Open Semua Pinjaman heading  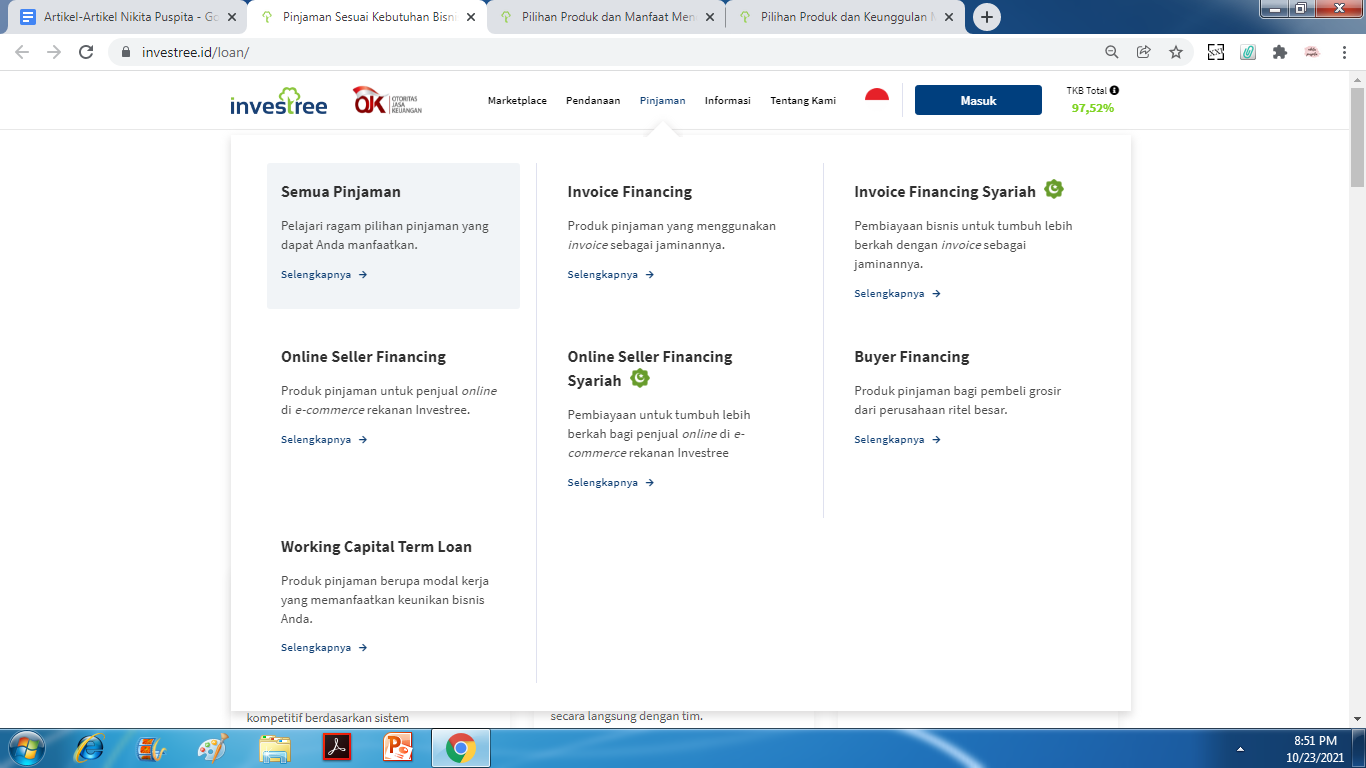[341, 192]
